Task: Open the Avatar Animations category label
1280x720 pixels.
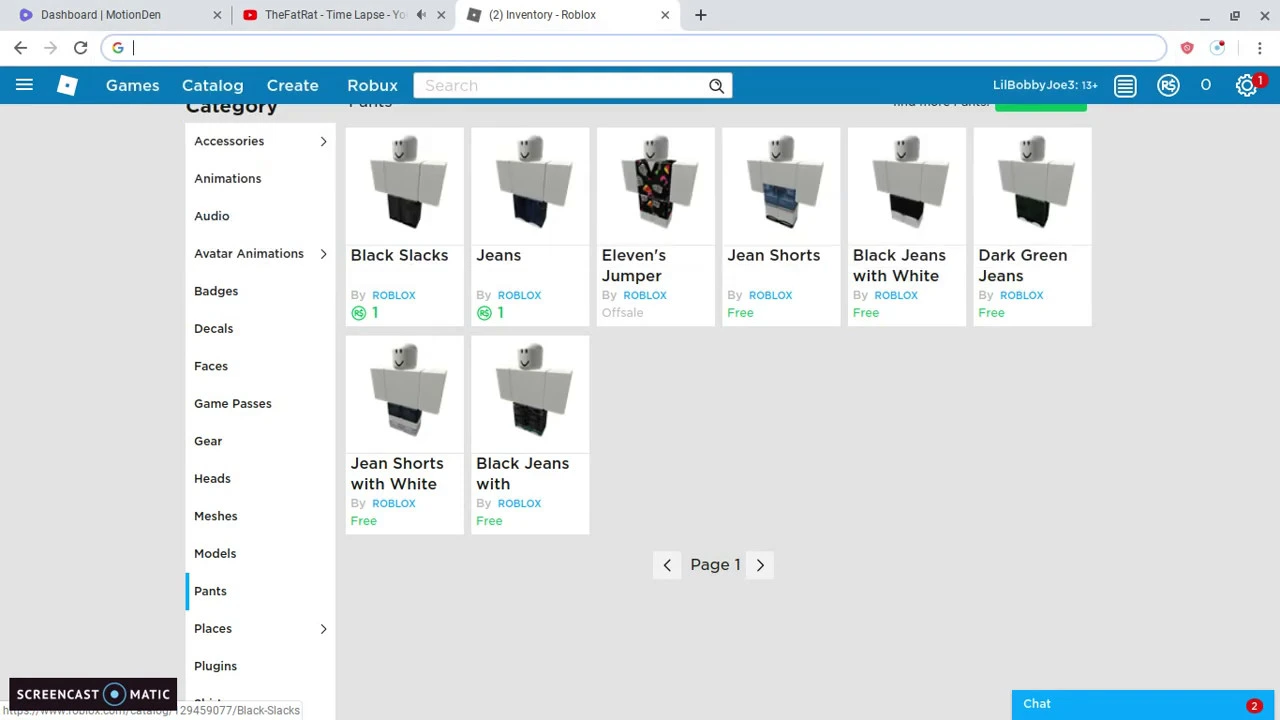Action: click(249, 254)
